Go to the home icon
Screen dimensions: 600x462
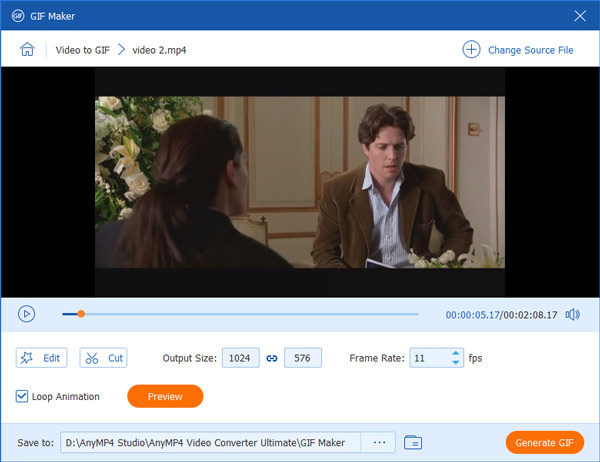pyautogui.click(x=27, y=49)
